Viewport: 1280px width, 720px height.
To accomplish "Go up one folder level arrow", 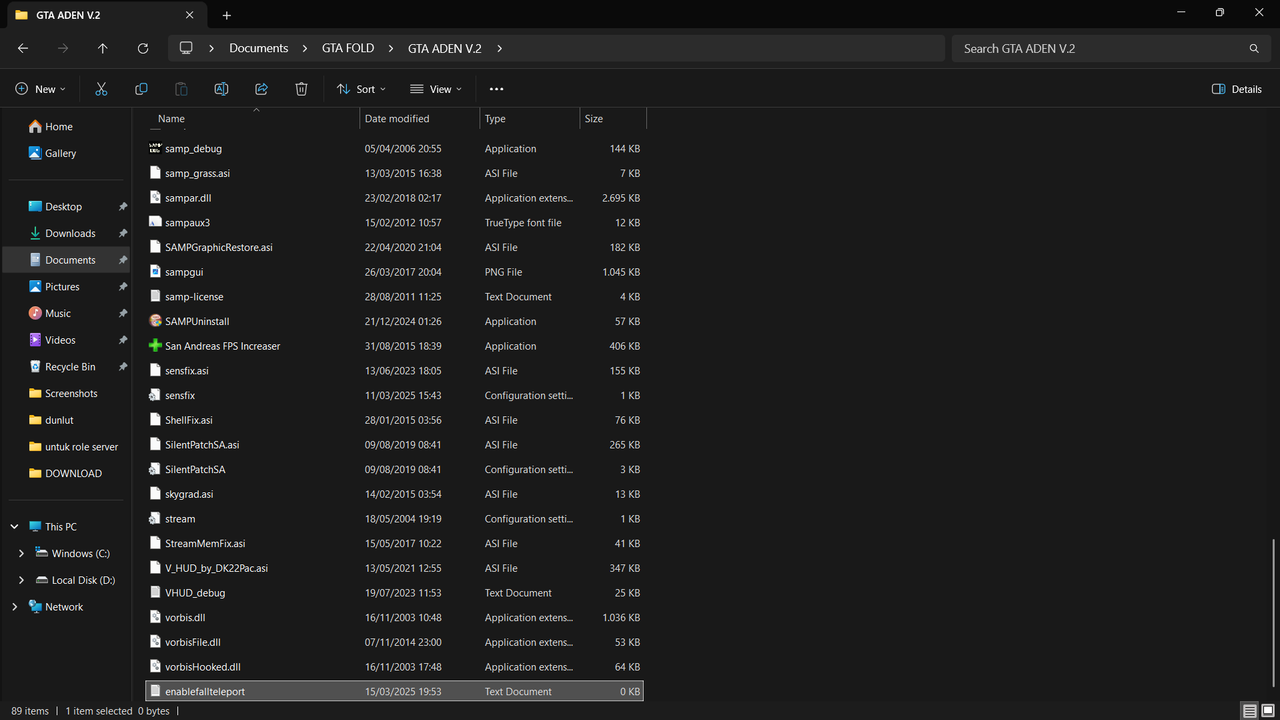I will click(103, 48).
